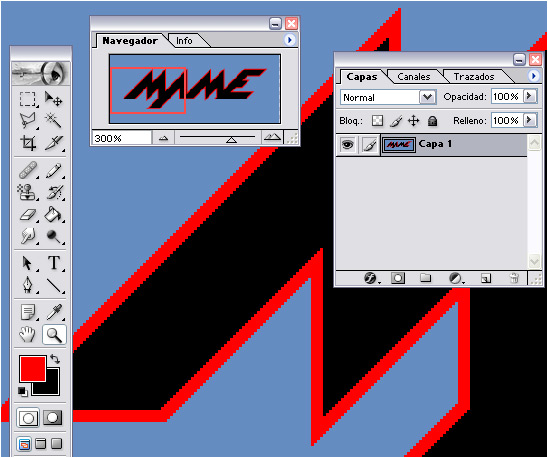Open Navegador panel options menu arrow
Image resolution: width=548 pixels, height=458 pixels.
[289, 40]
